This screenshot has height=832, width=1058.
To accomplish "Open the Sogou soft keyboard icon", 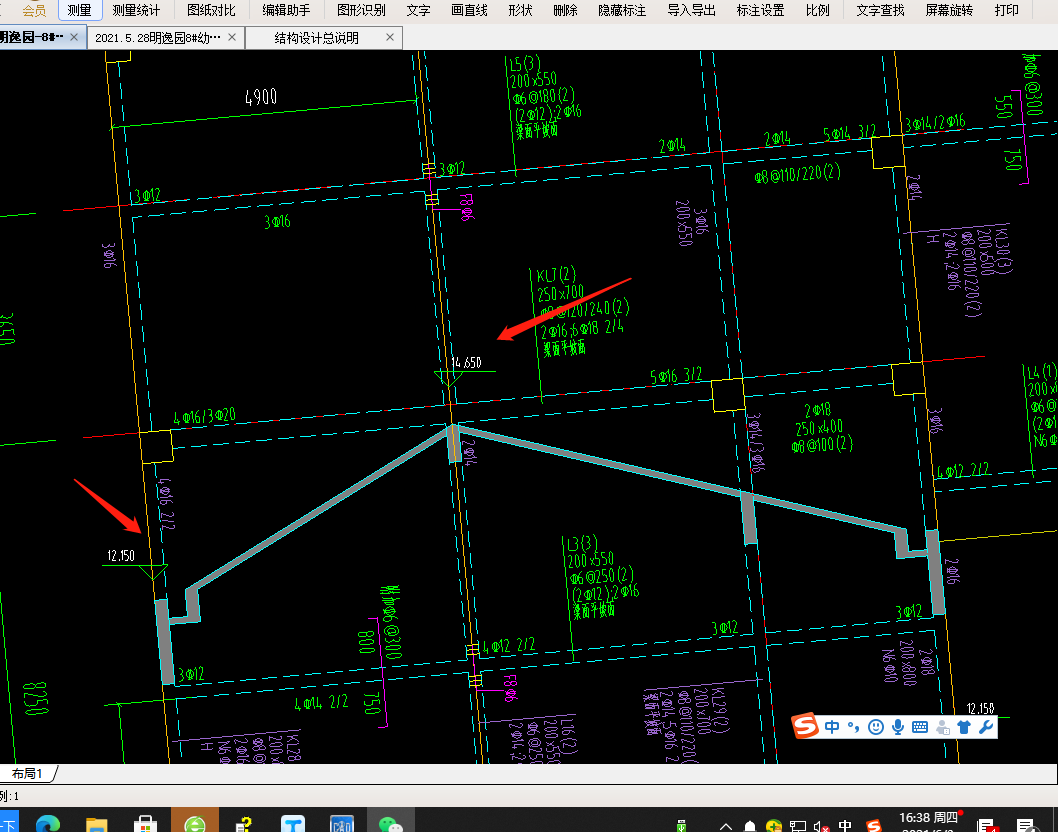I will 920,727.
